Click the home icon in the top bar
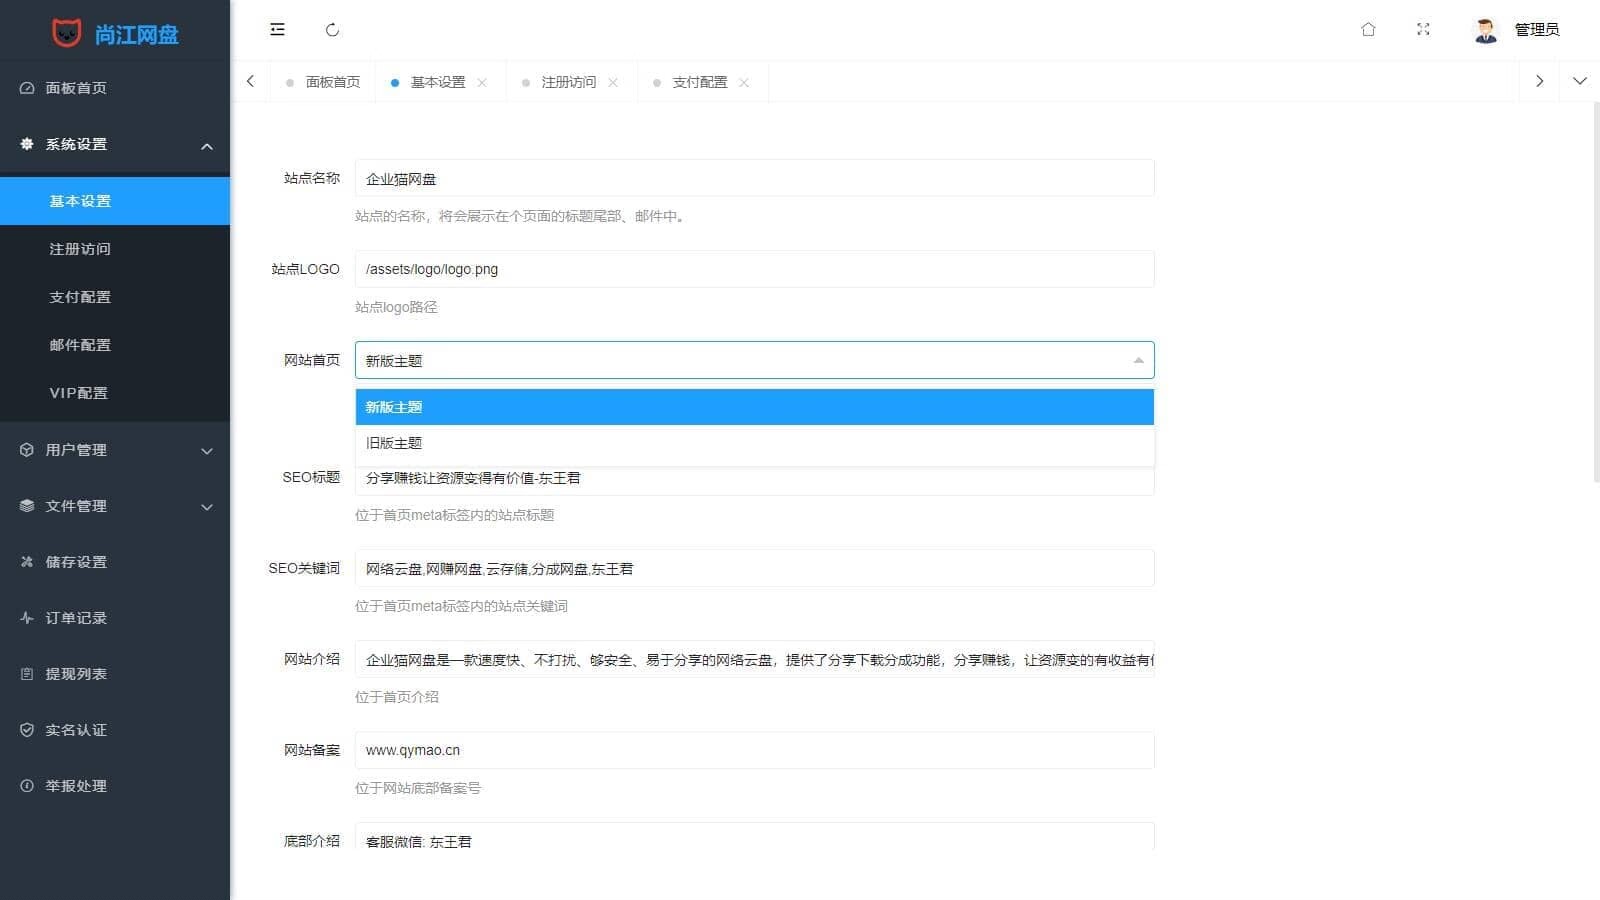The height and width of the screenshot is (900, 1600). pos(1368,29)
